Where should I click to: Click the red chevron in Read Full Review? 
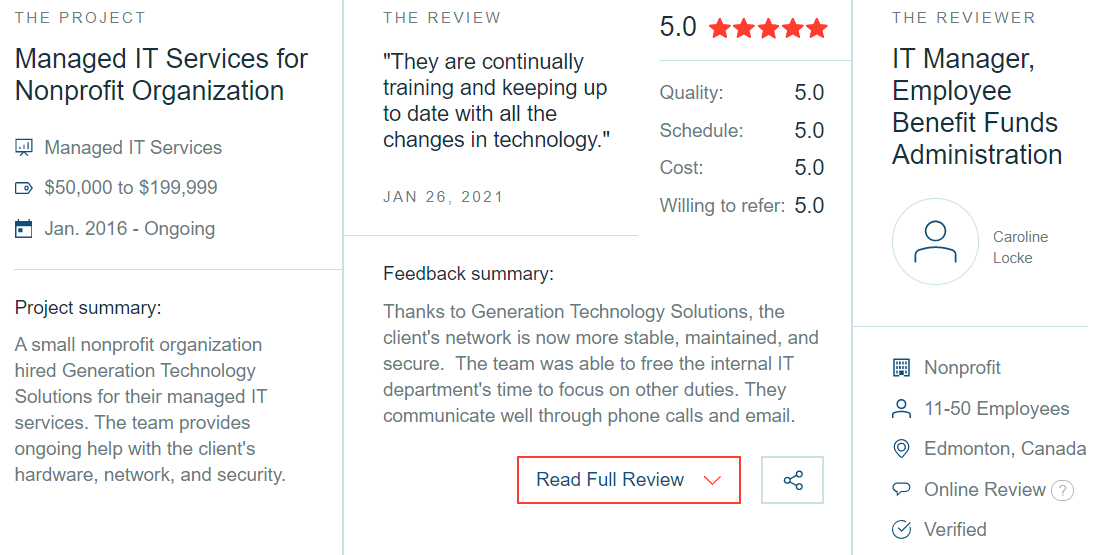tap(712, 480)
